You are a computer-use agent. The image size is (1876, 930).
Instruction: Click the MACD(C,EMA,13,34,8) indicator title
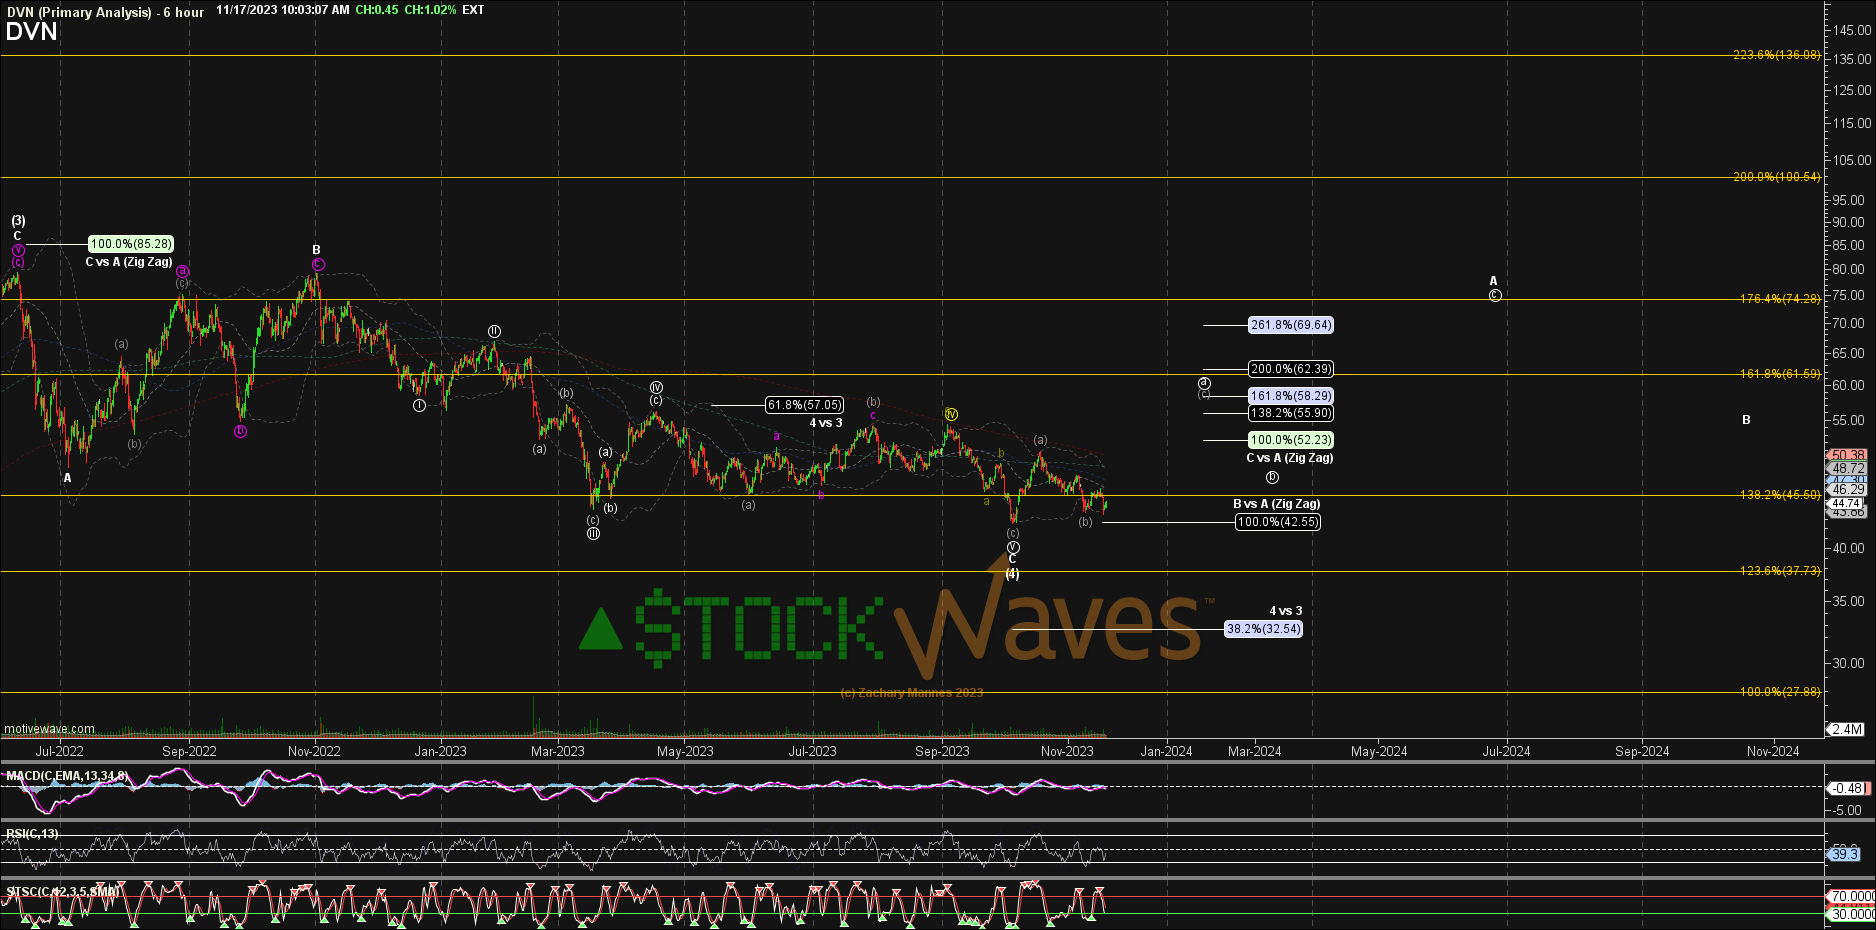pos(67,776)
